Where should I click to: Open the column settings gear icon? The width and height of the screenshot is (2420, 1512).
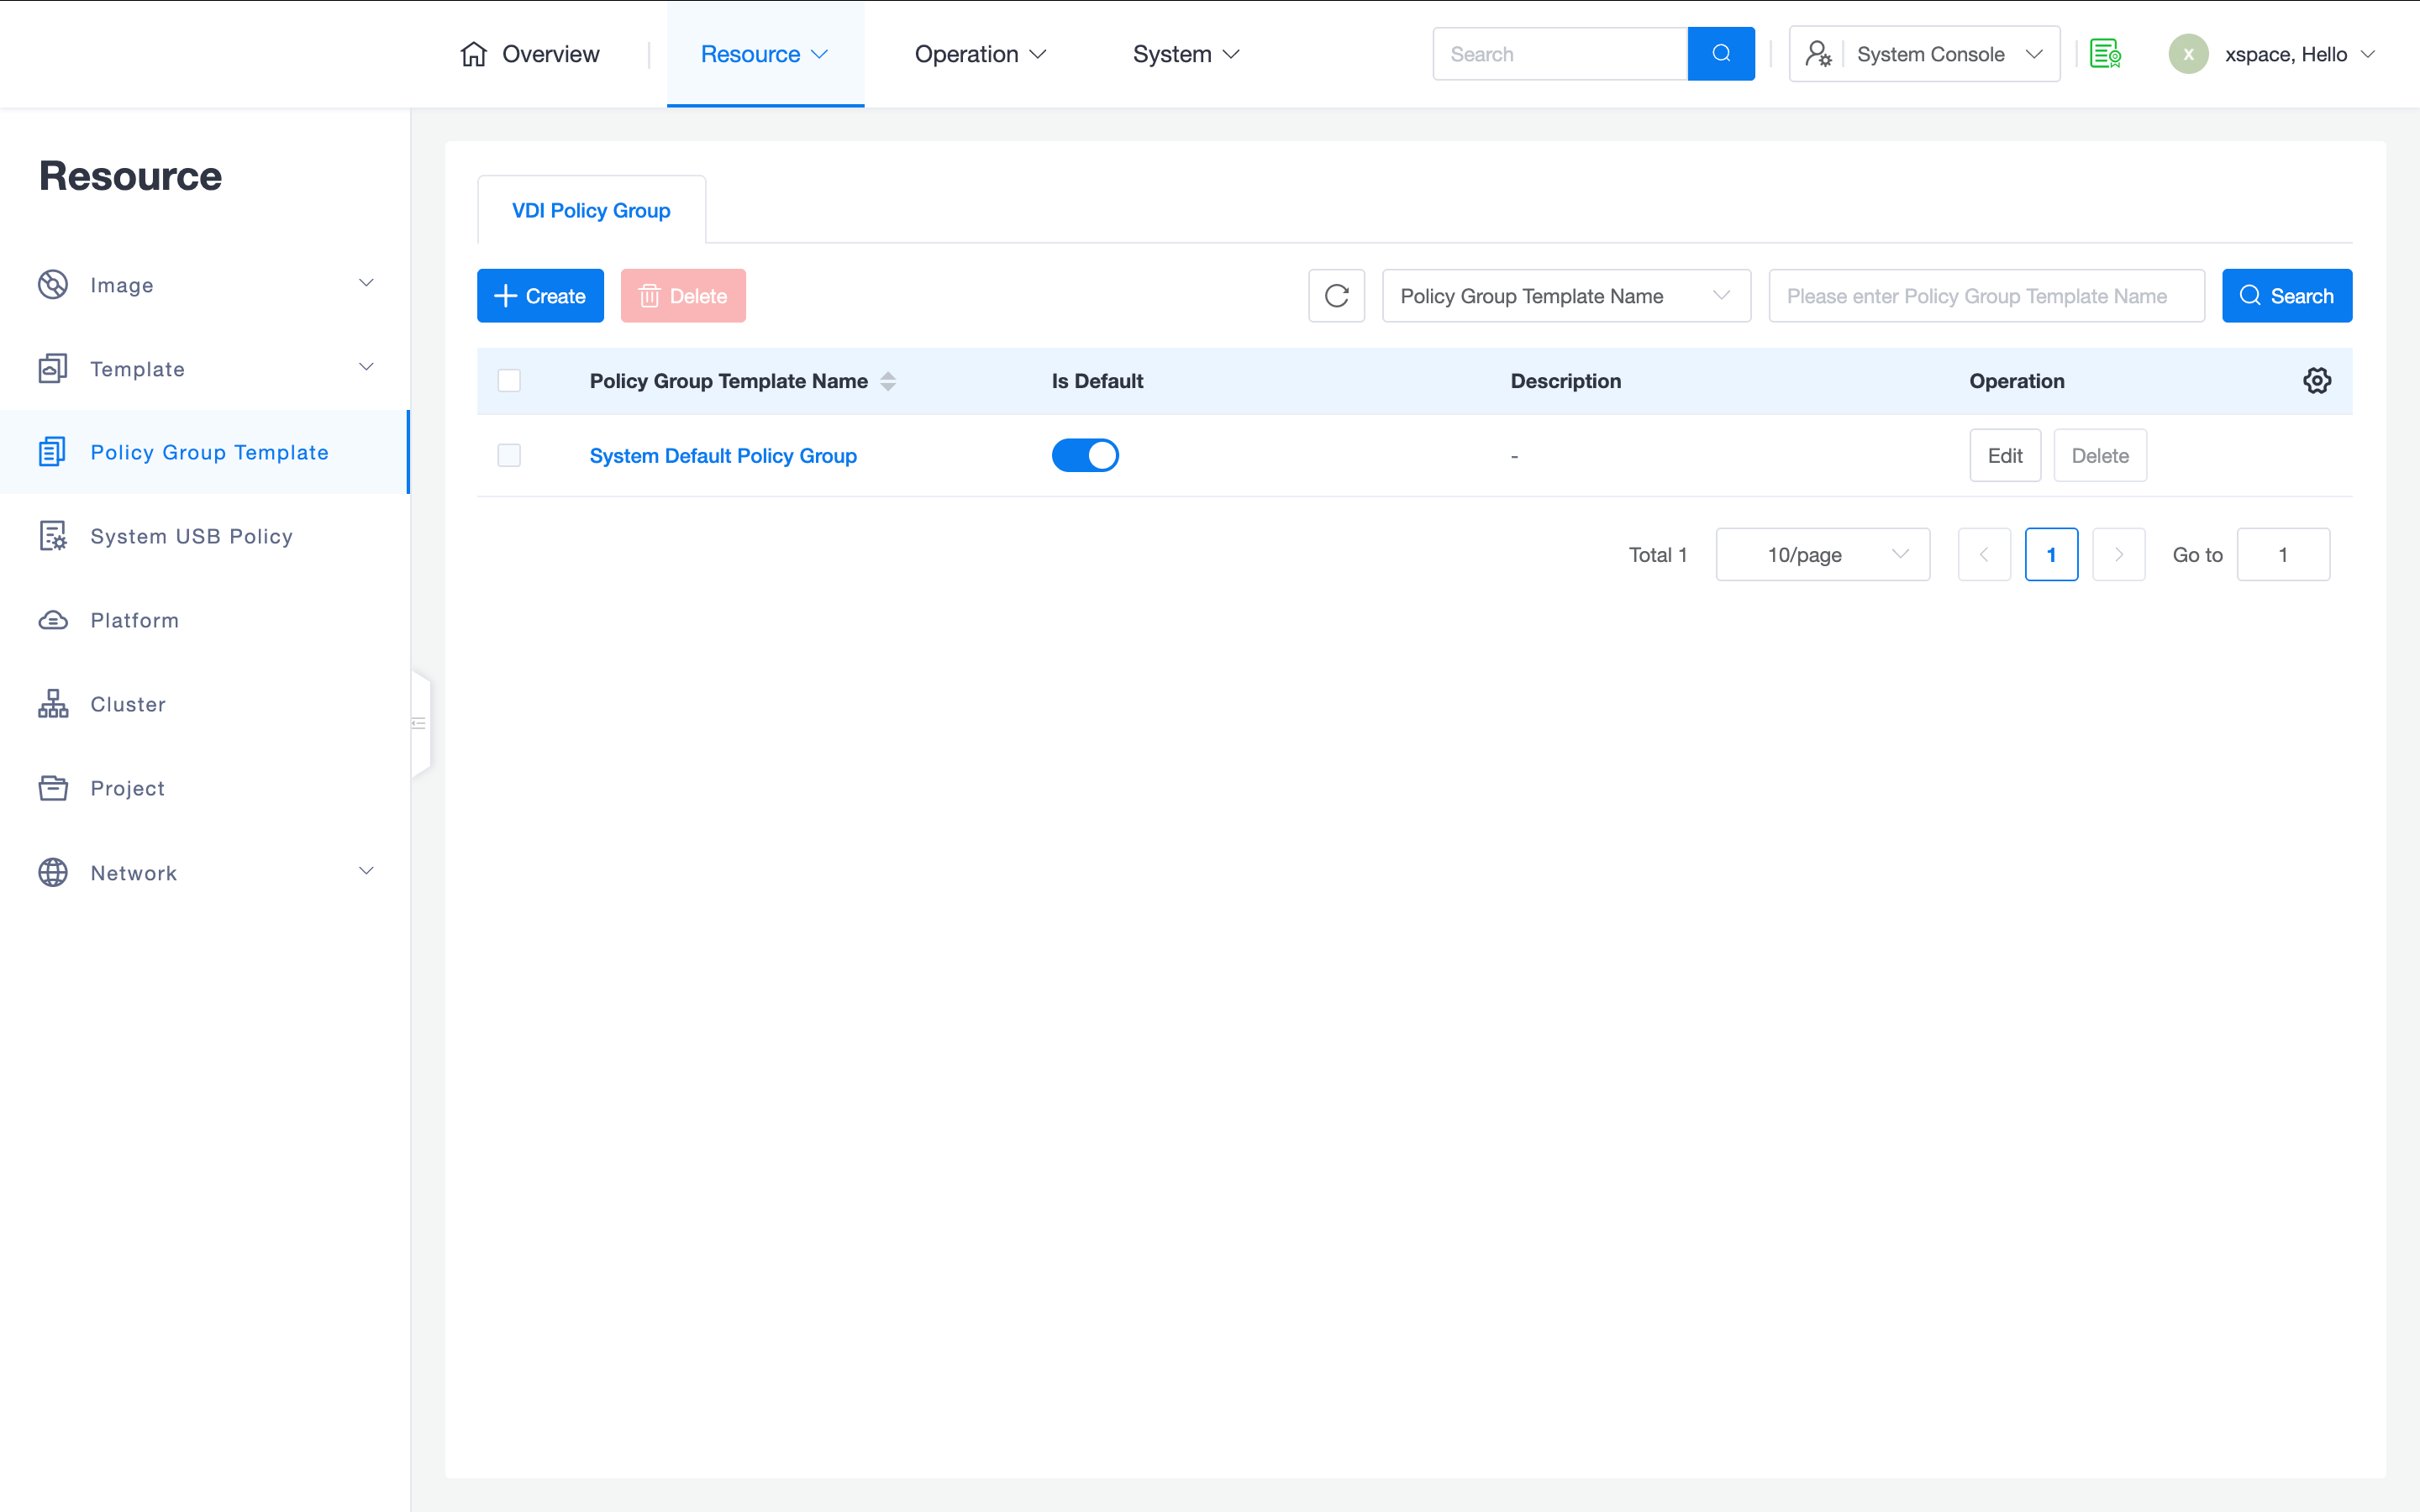tap(2316, 381)
